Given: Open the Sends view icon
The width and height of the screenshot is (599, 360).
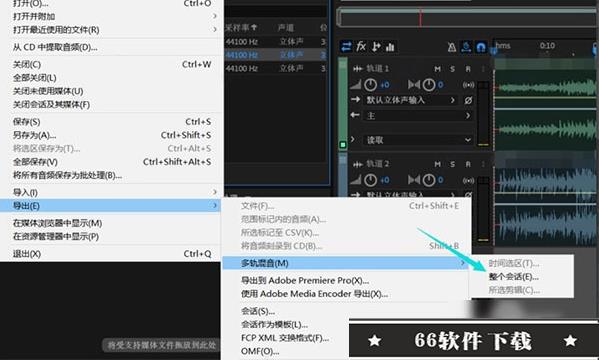Looking at the screenshot, I should point(376,47).
